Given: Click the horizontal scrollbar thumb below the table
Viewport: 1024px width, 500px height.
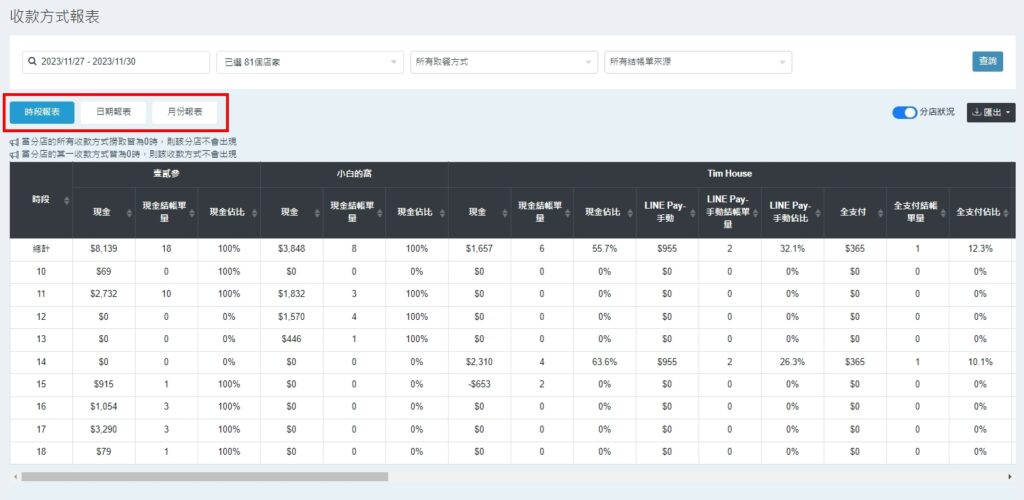Looking at the screenshot, I should tap(204, 477).
